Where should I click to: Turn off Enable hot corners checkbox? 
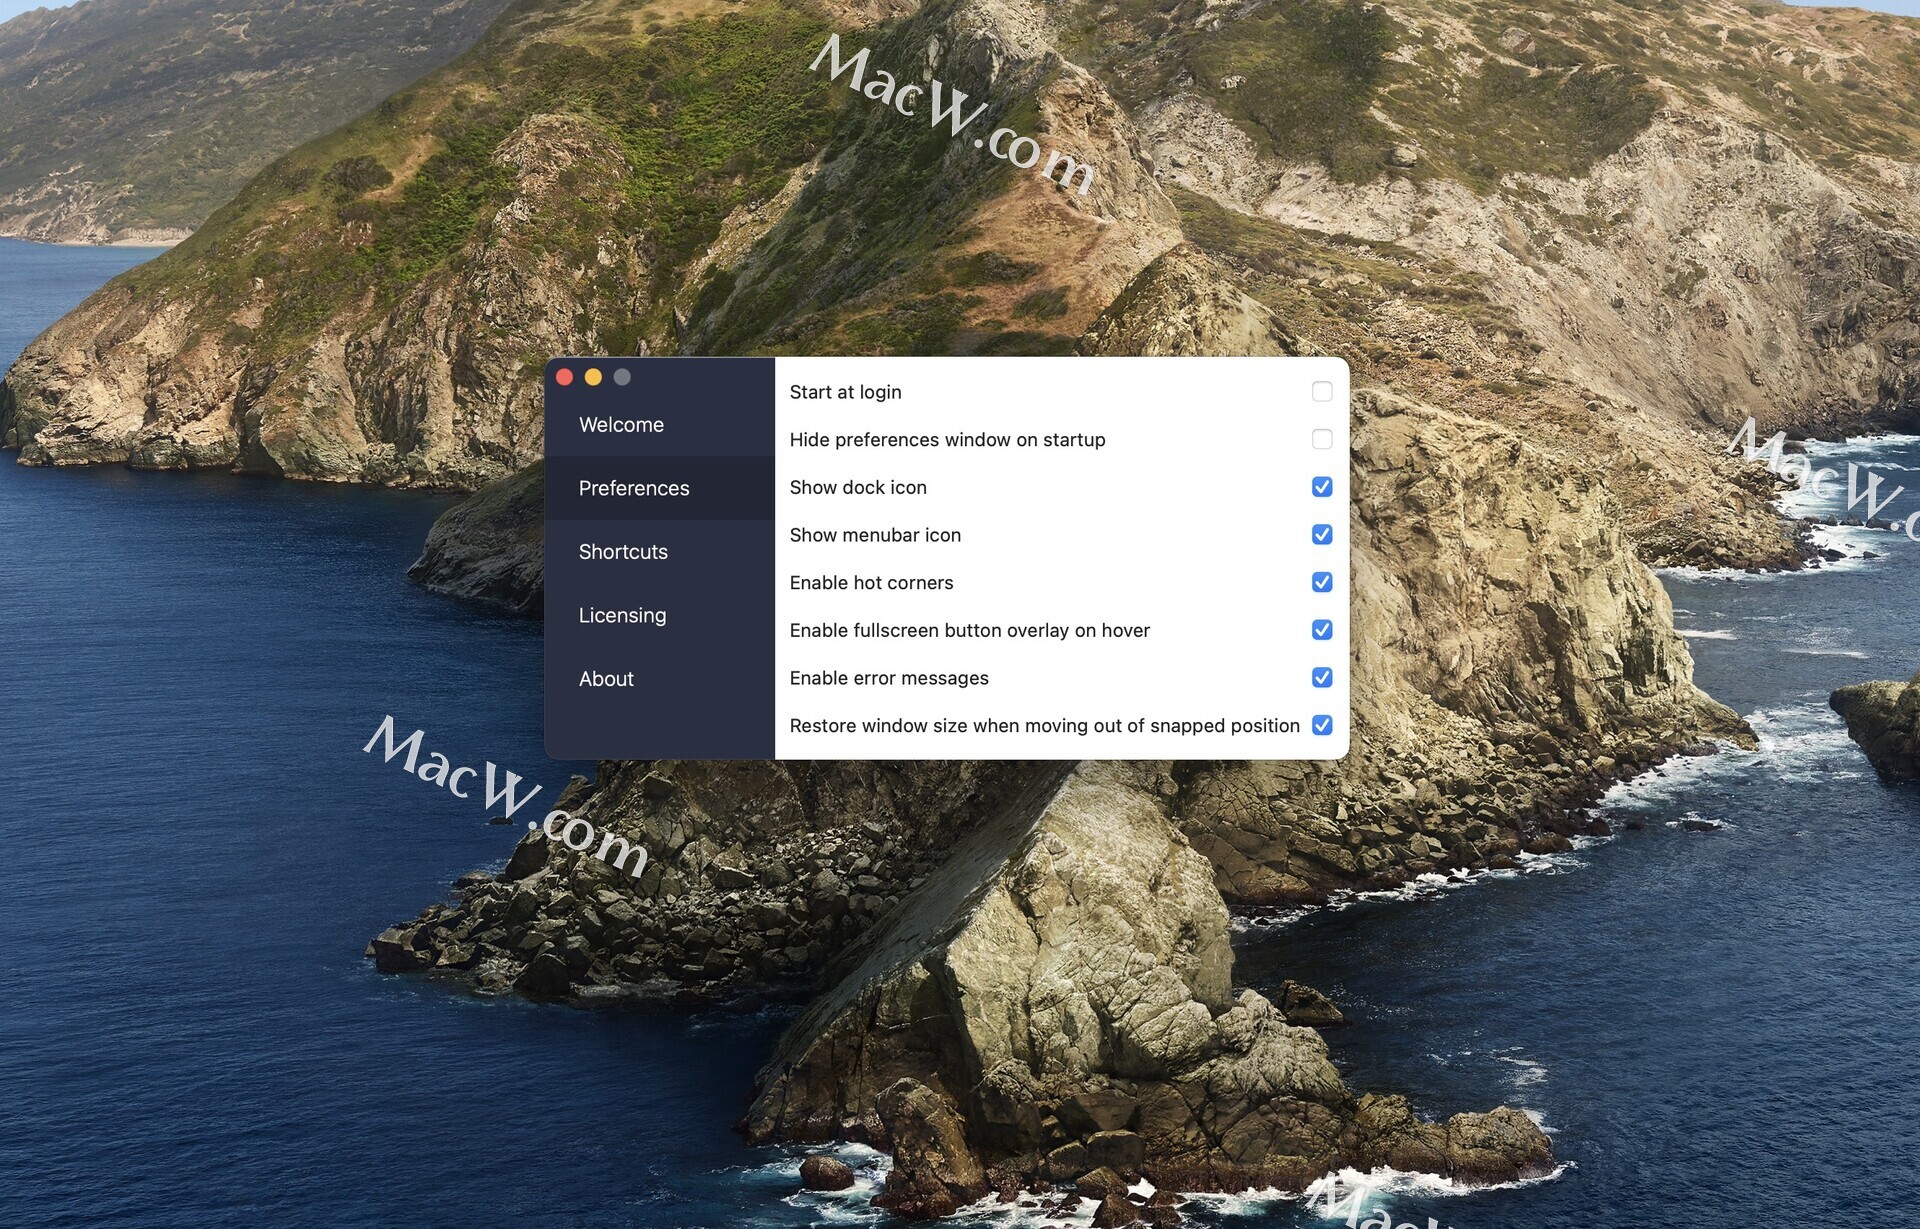pos(1321,582)
